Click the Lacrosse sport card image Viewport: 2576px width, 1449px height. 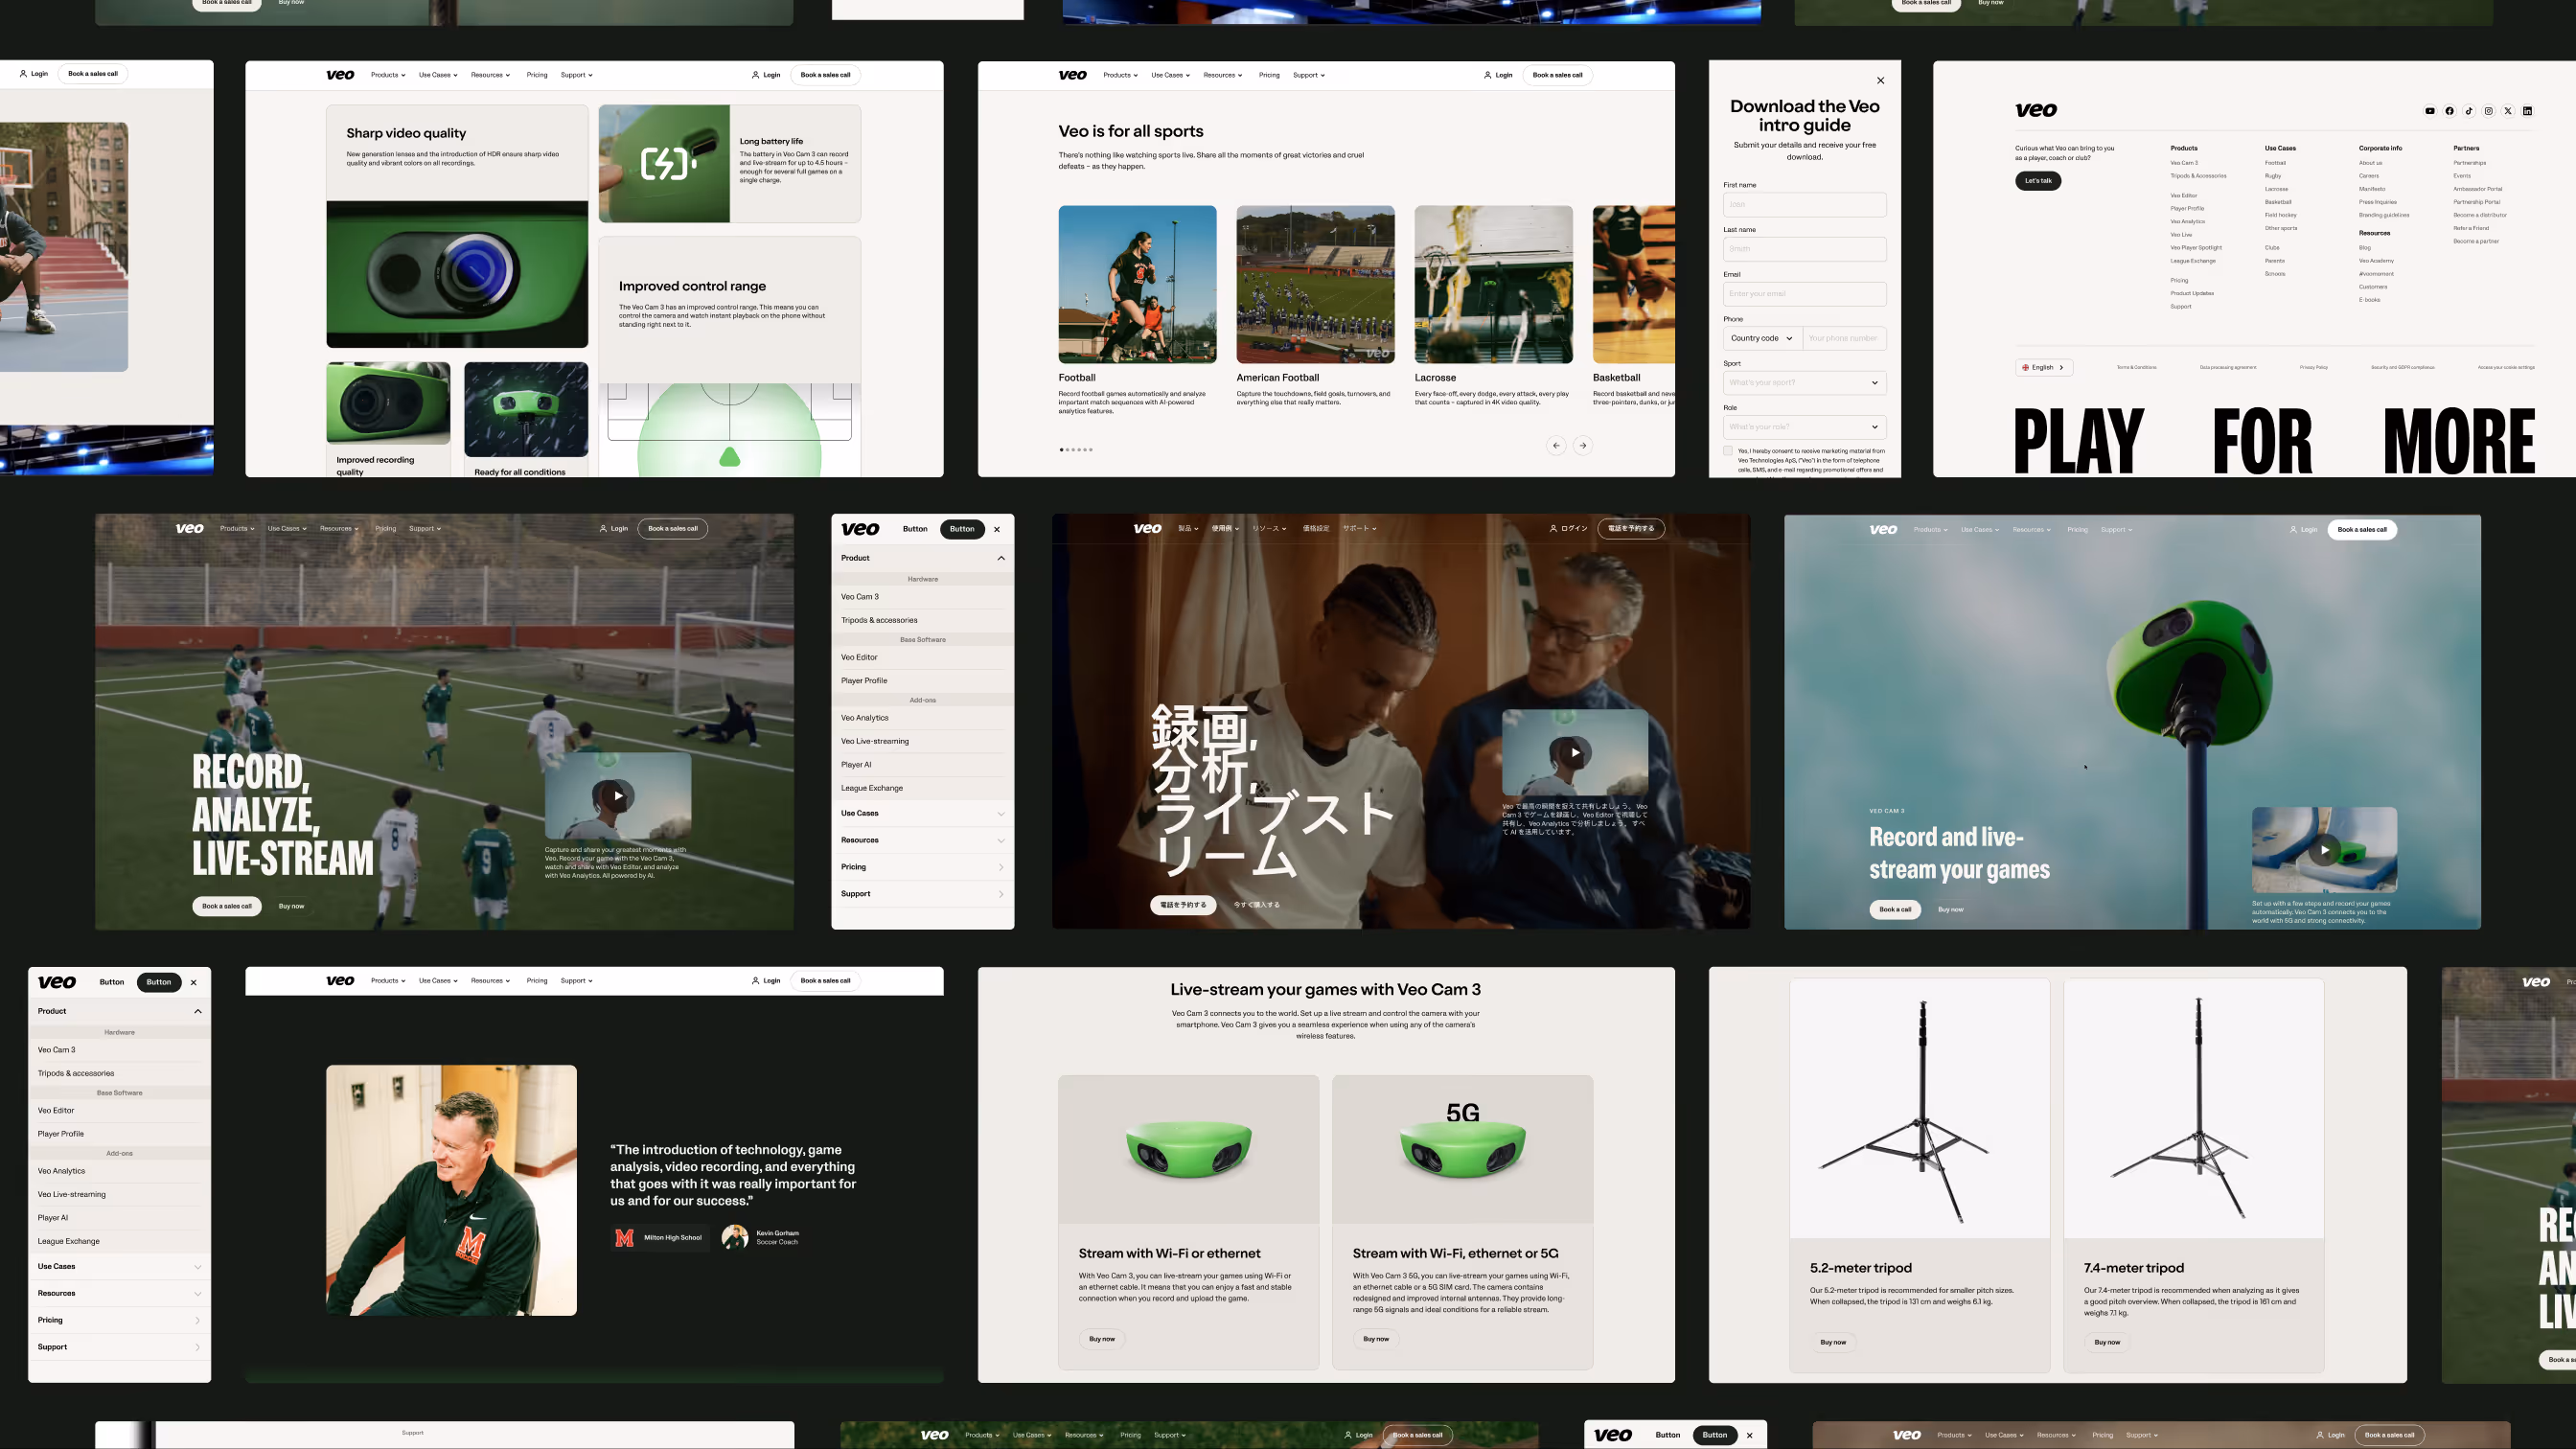[x=1493, y=284]
